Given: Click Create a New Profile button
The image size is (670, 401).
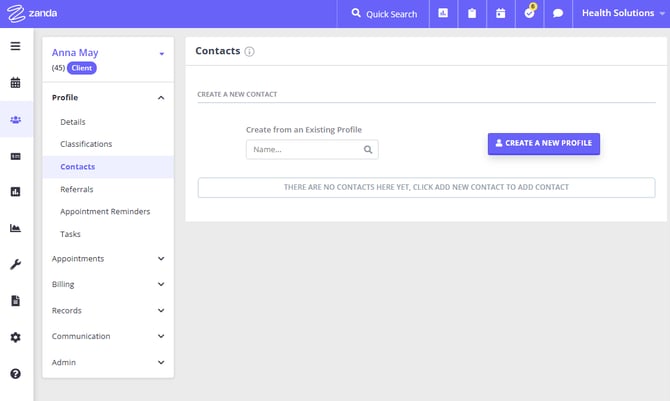Looking at the screenshot, I should pyautogui.click(x=543, y=144).
